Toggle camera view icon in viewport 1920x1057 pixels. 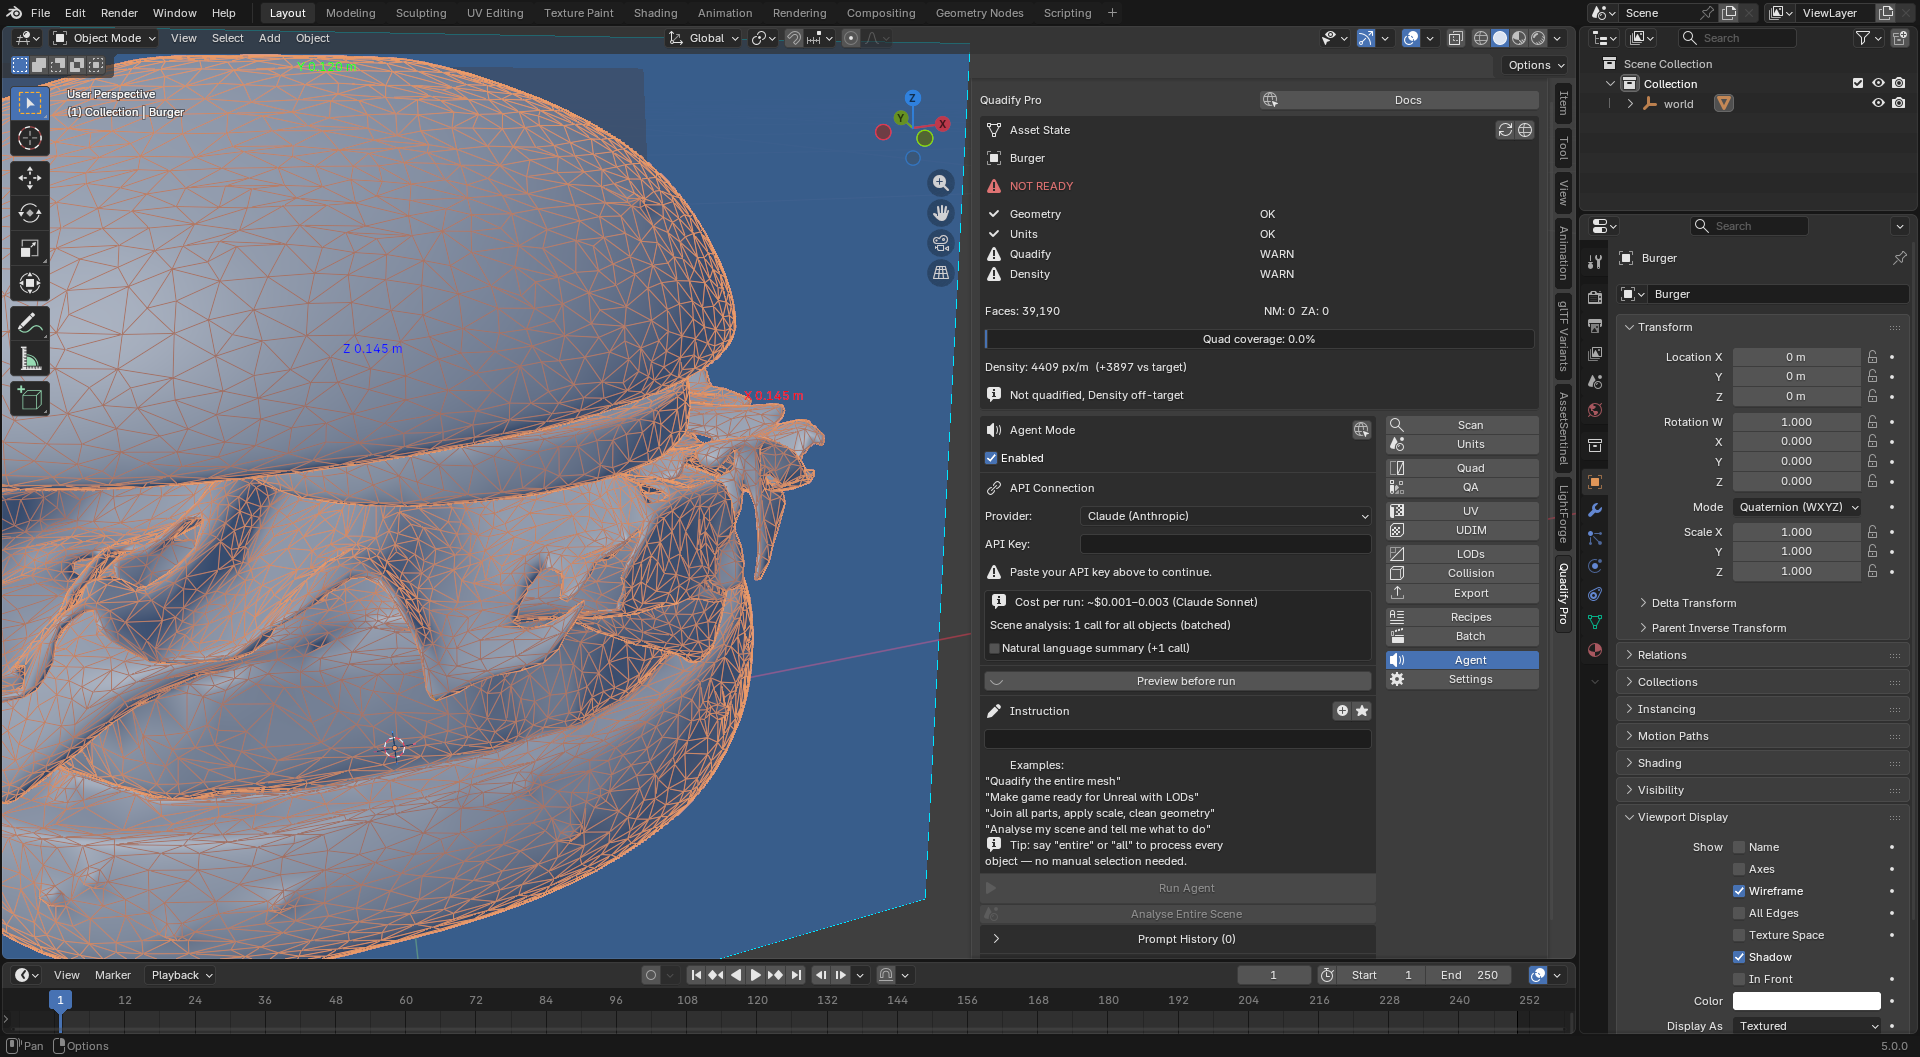[941, 243]
